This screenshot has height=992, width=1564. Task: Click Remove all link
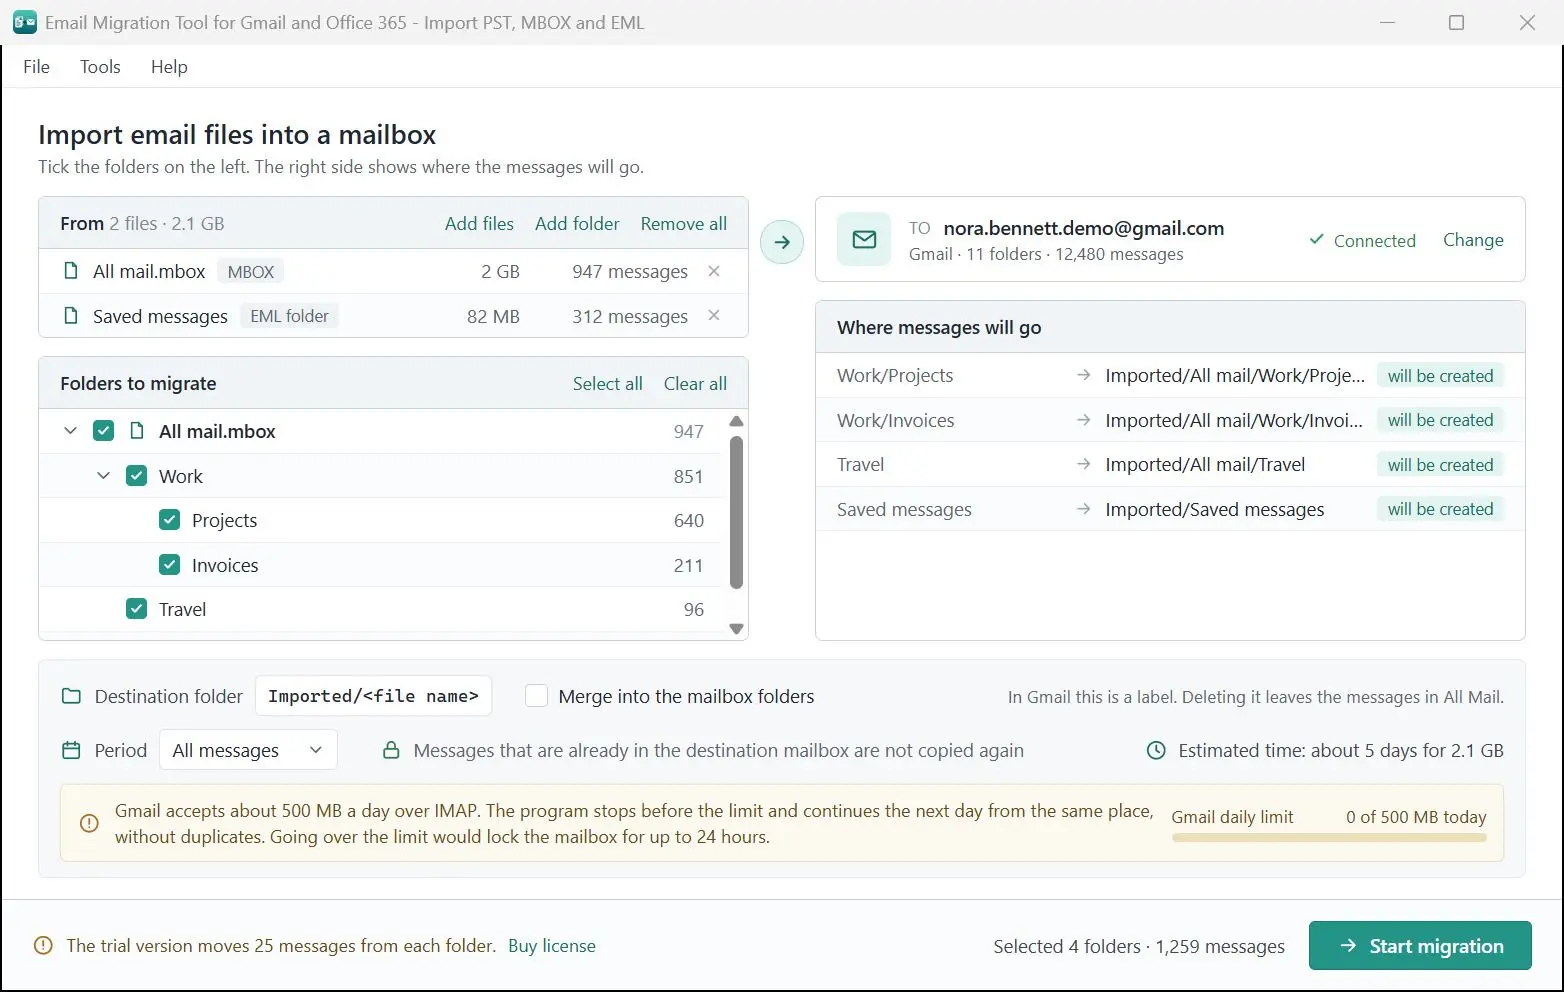tap(684, 224)
